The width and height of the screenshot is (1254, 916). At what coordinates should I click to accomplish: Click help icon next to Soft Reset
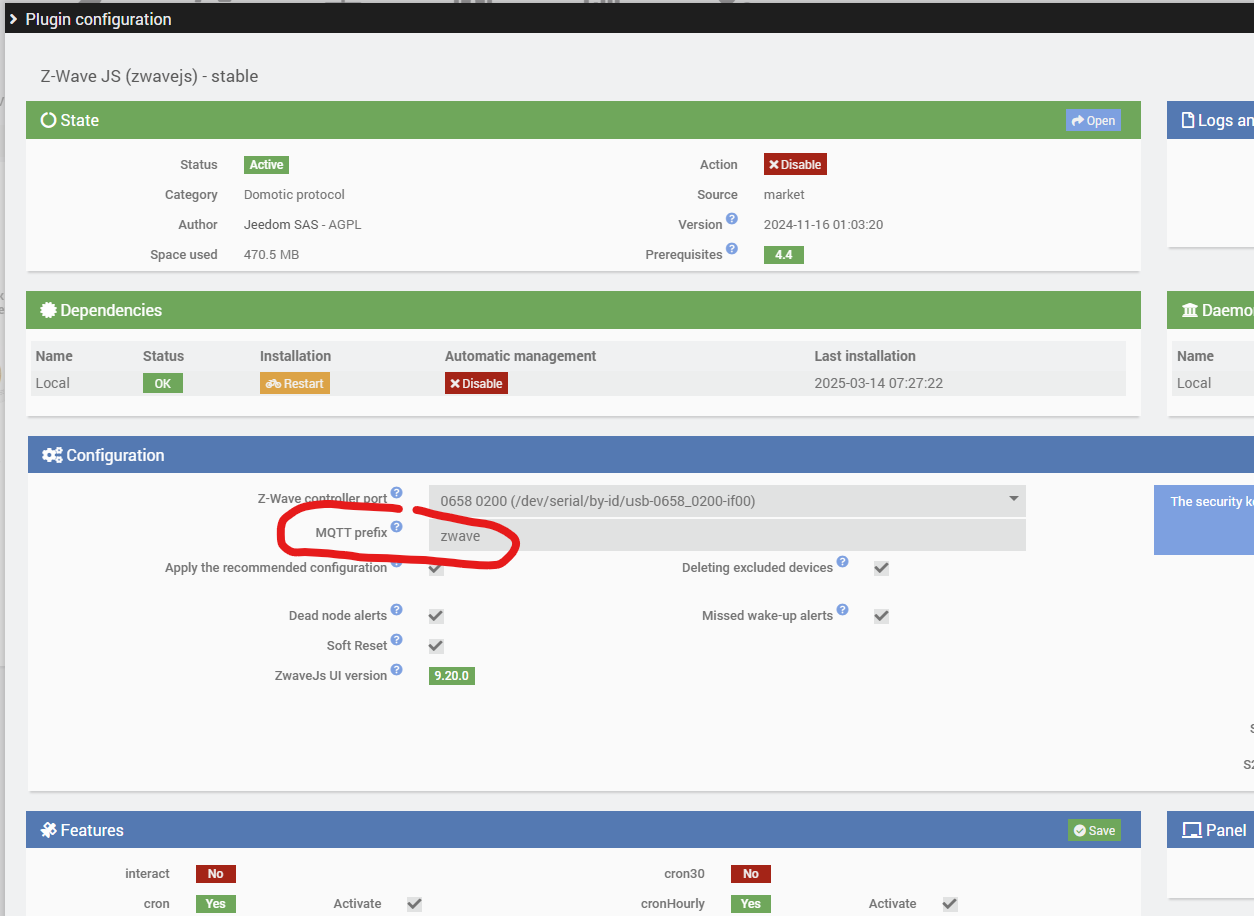(x=397, y=640)
